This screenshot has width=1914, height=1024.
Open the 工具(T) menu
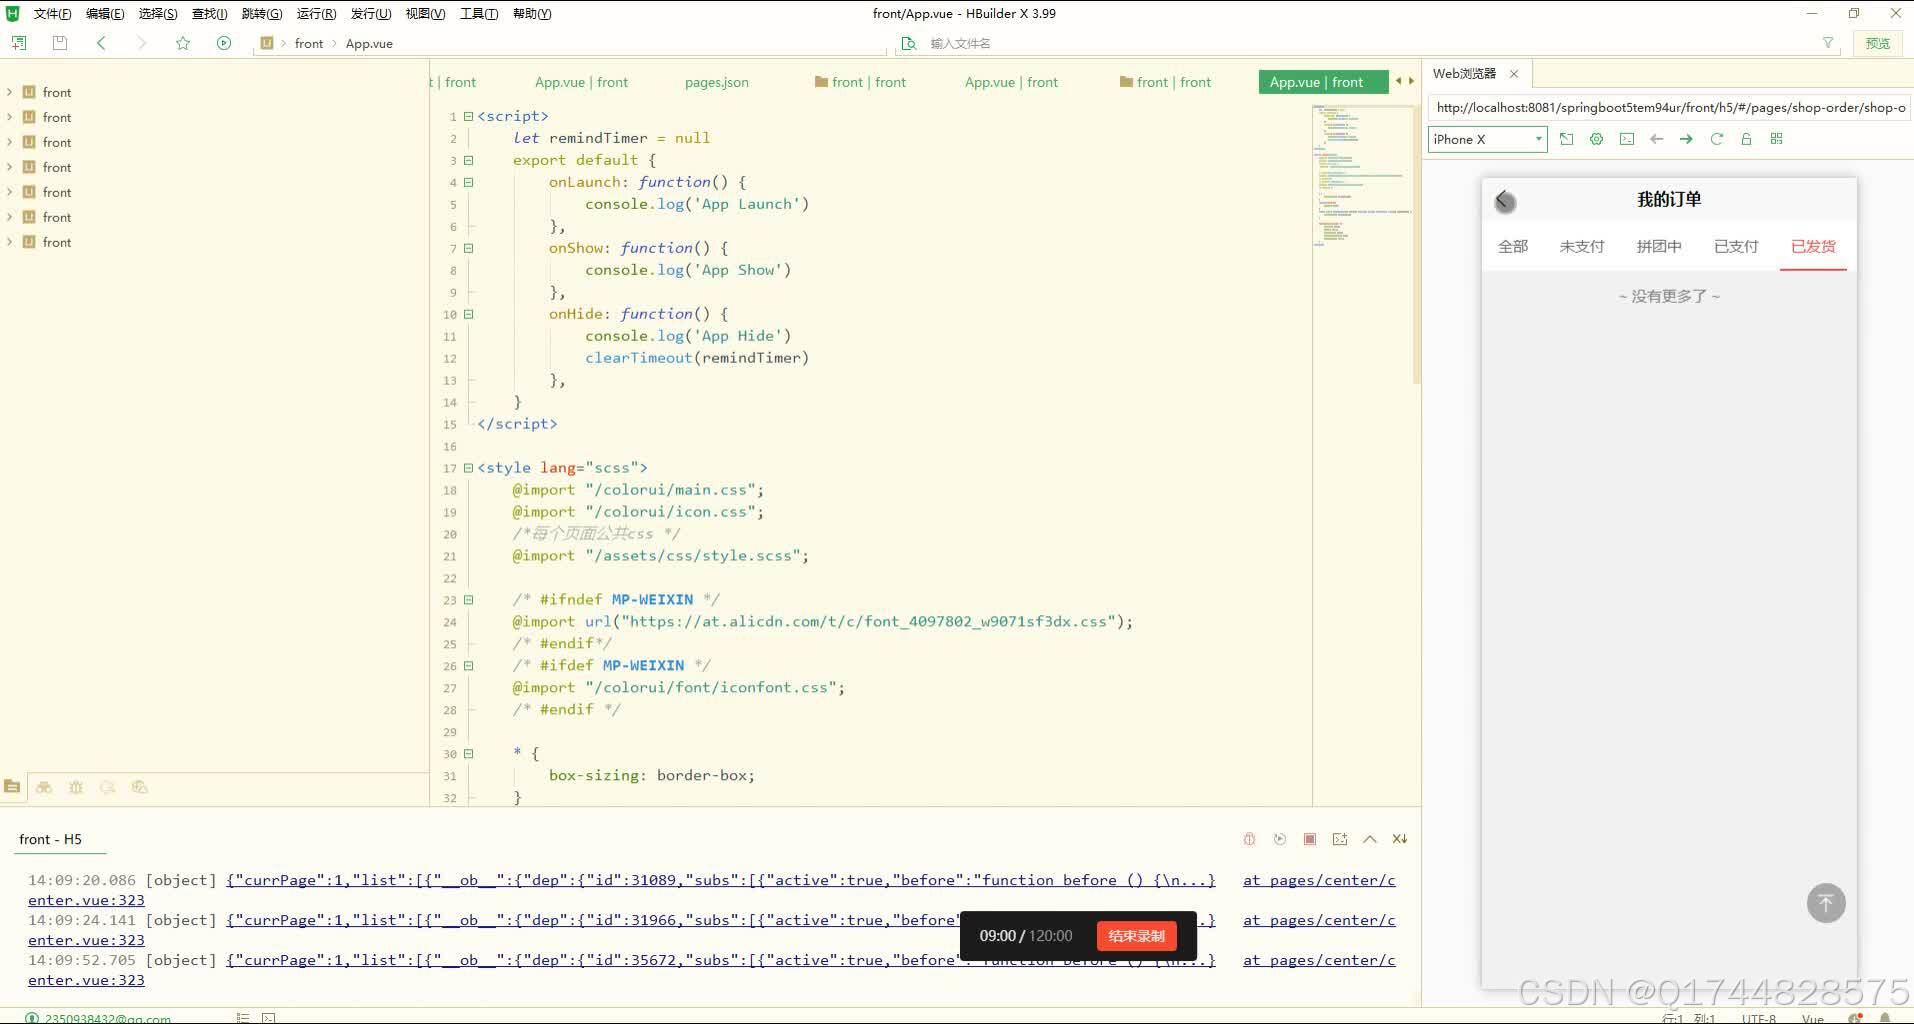pos(479,13)
